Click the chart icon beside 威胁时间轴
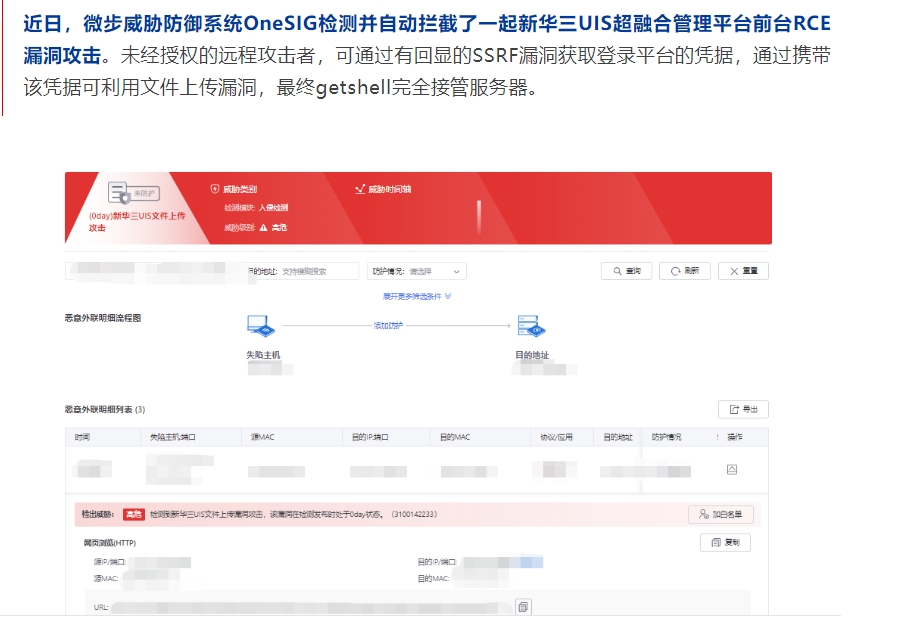 coord(360,189)
